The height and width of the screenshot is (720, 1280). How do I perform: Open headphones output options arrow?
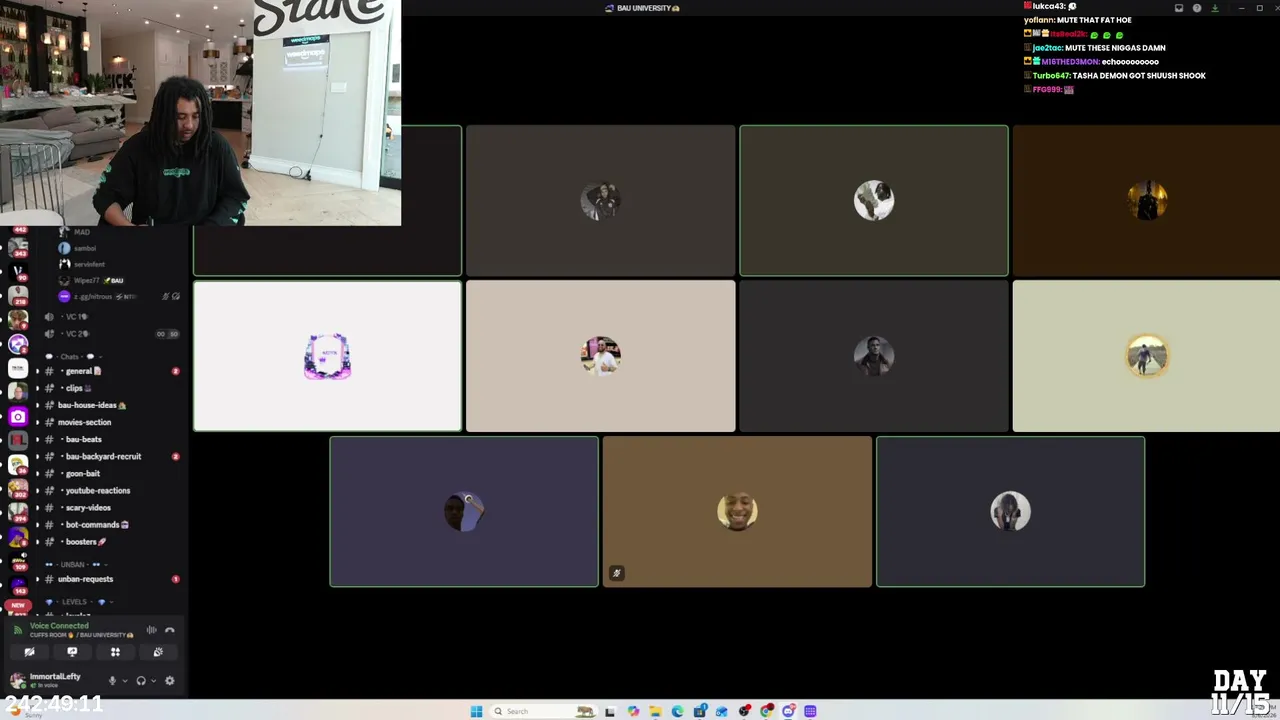[153, 681]
